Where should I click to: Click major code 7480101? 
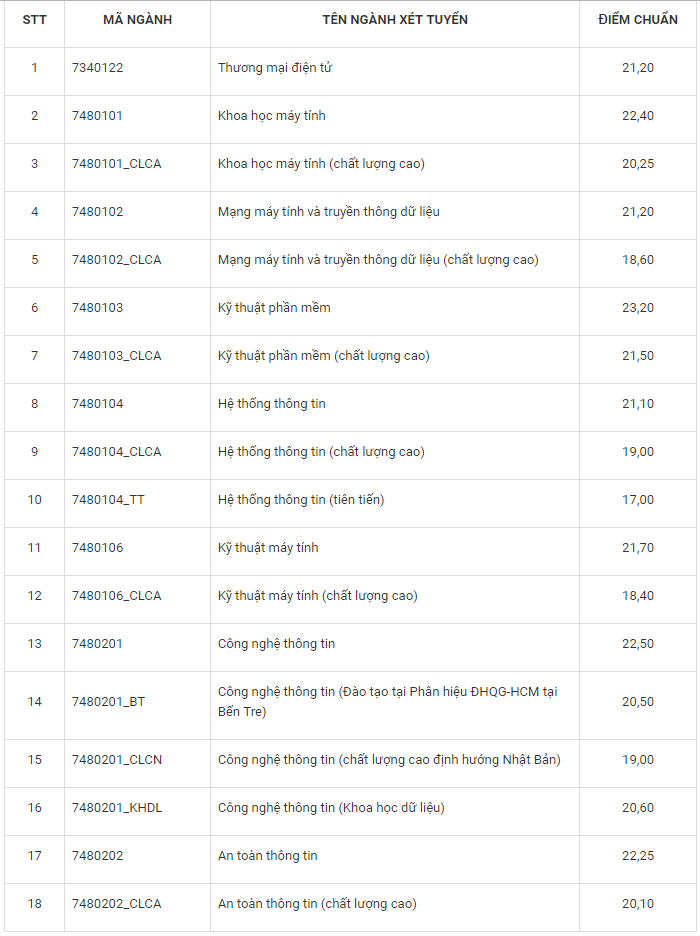(98, 116)
